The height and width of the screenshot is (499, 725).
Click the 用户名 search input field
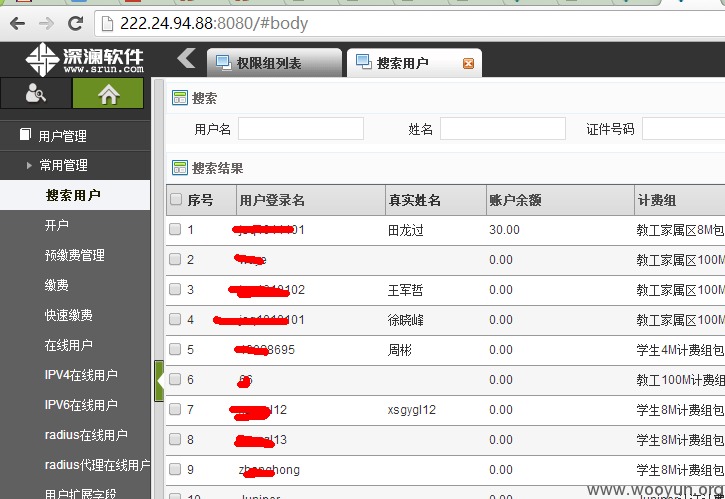(x=300, y=129)
